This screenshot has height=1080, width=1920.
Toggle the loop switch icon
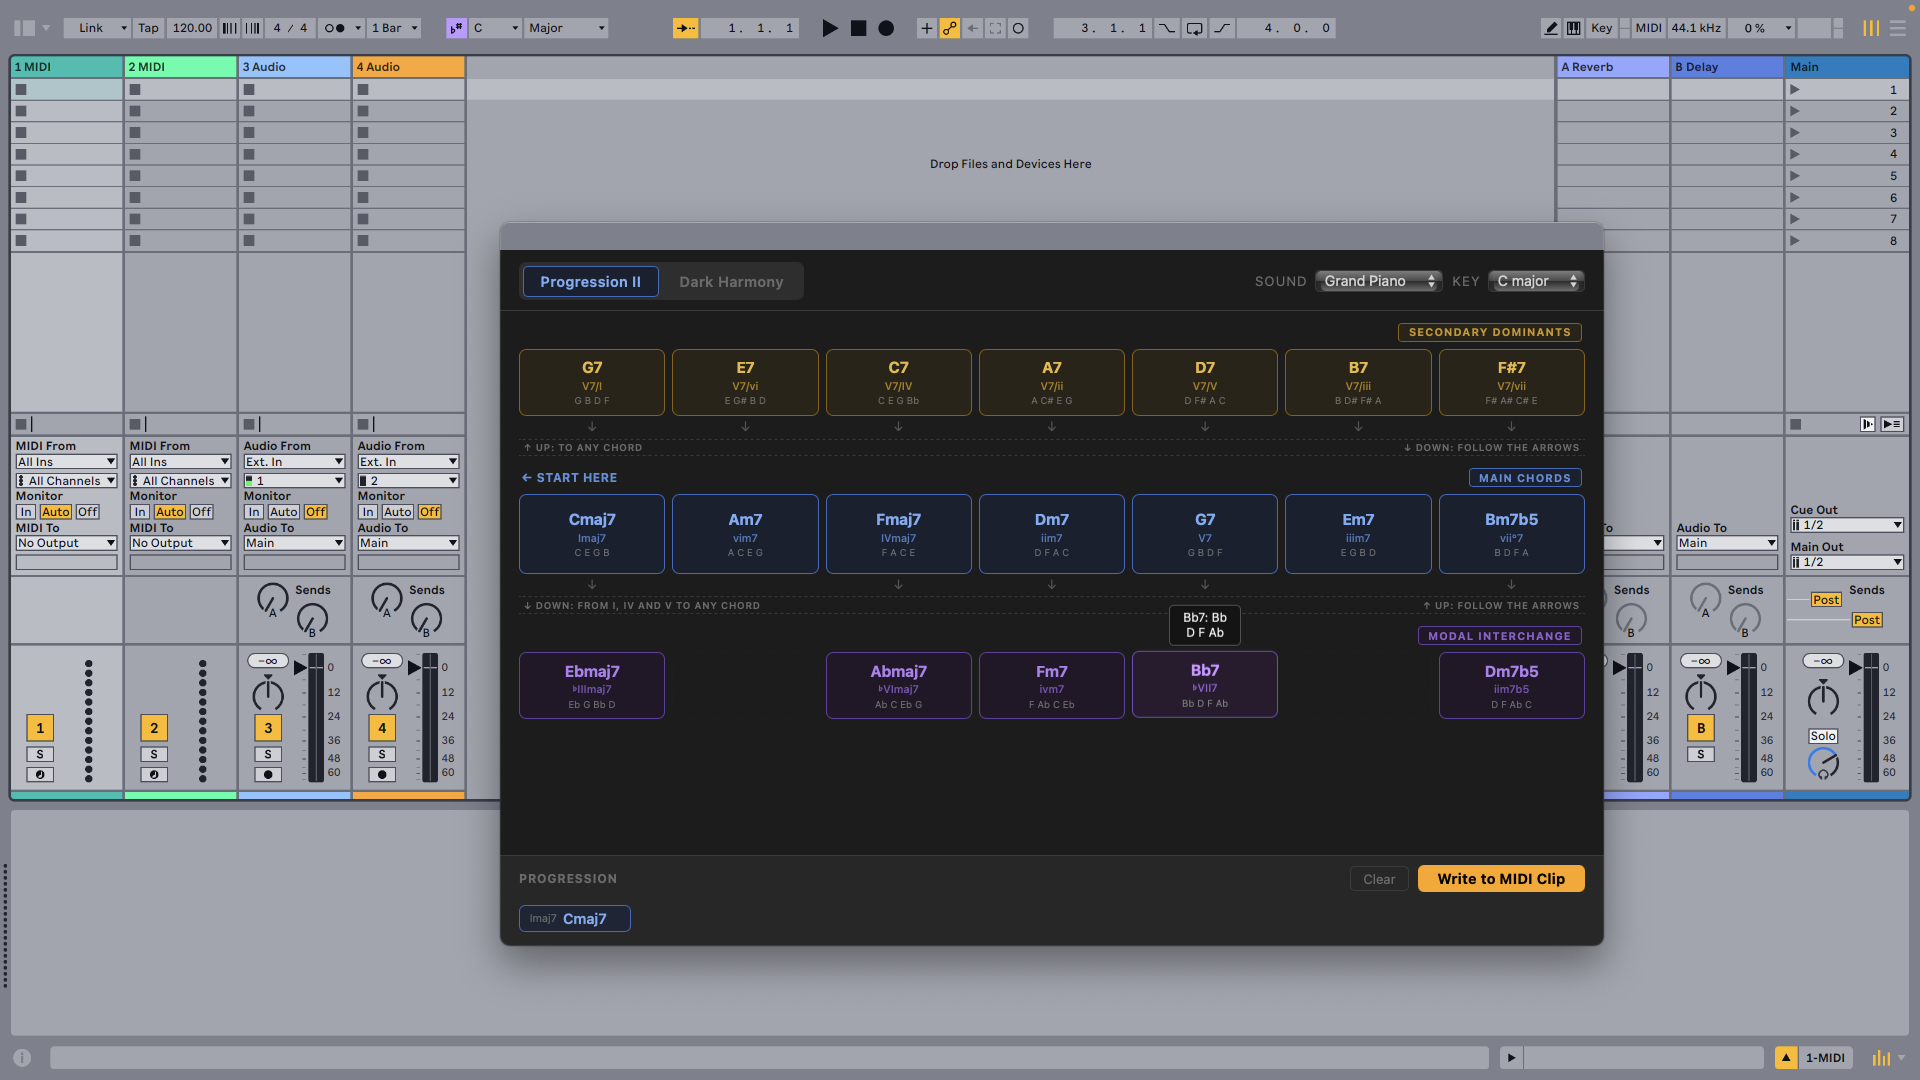tap(1194, 28)
